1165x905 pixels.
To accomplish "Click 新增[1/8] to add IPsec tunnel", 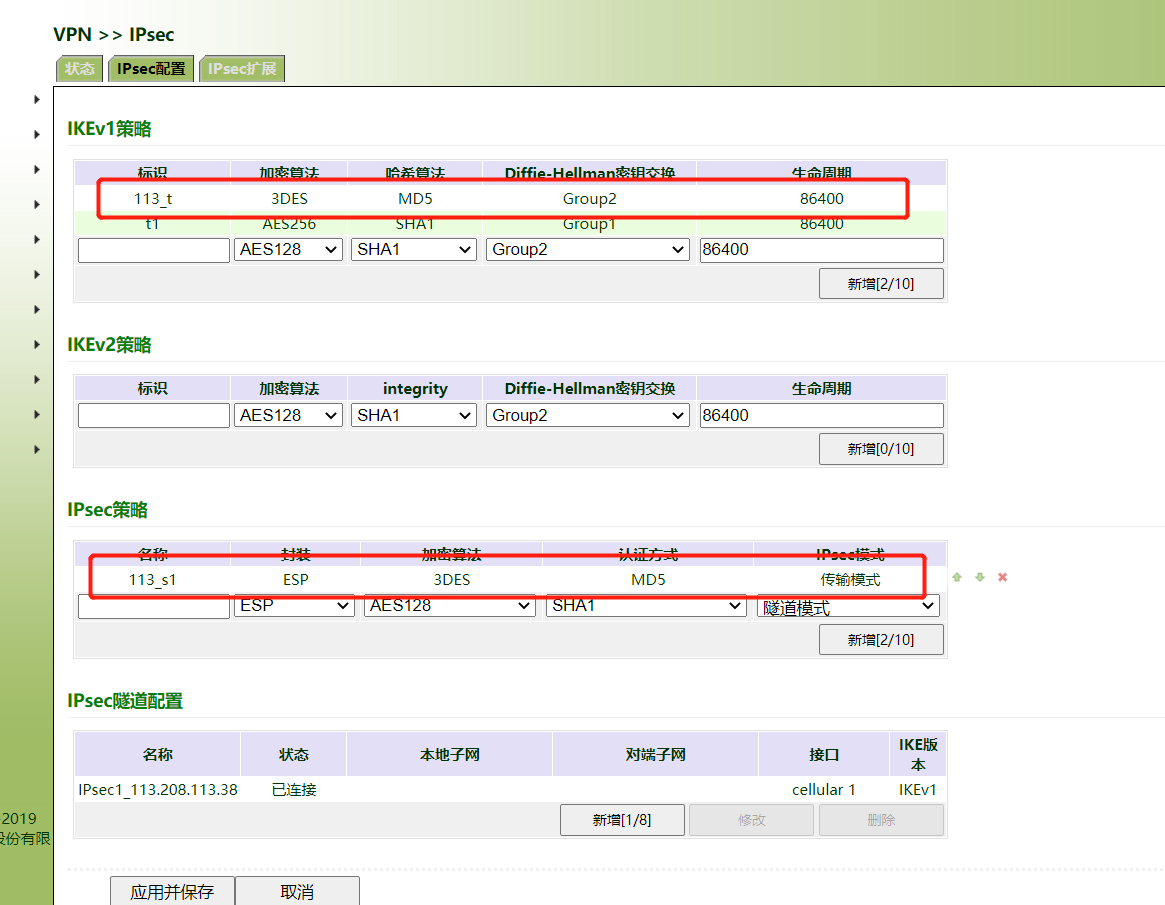I will click(x=621, y=820).
